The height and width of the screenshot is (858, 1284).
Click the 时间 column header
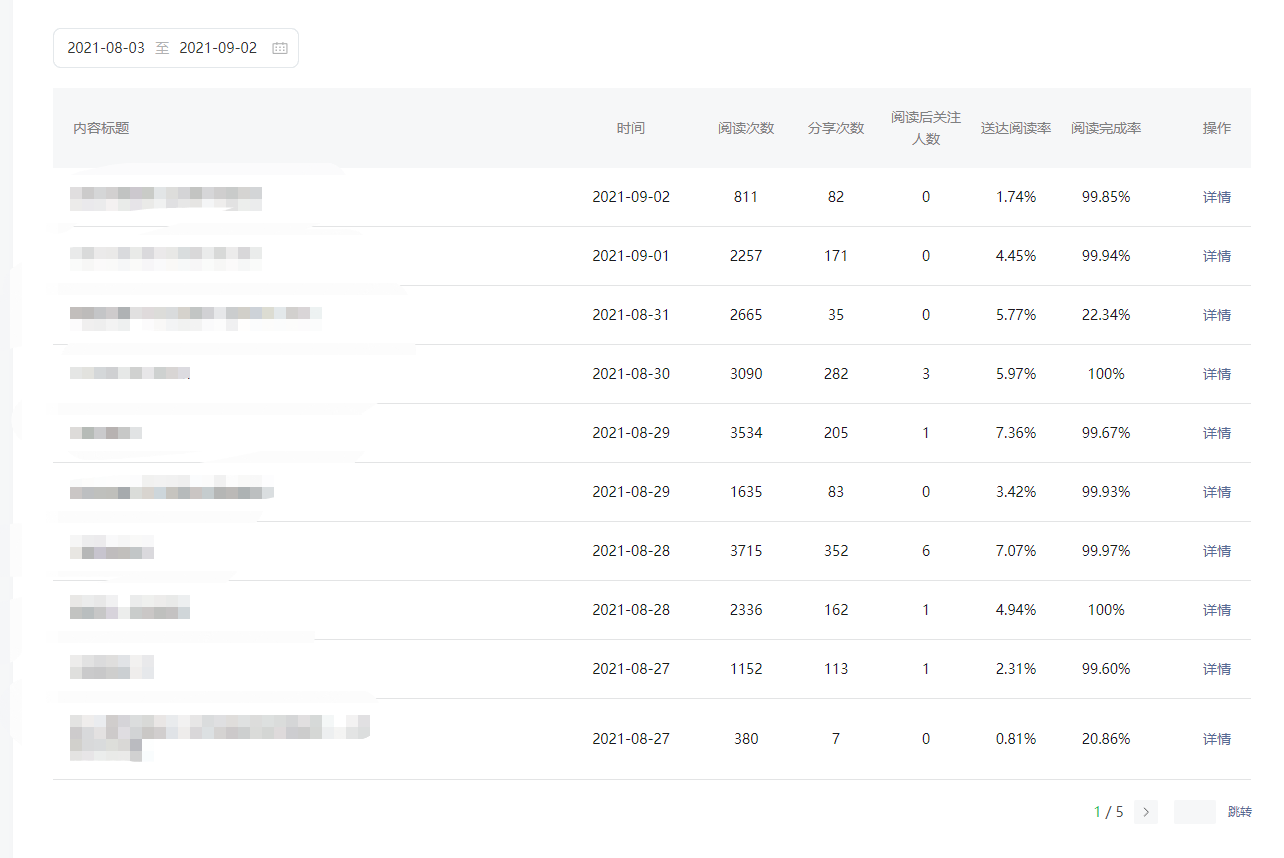[631, 128]
